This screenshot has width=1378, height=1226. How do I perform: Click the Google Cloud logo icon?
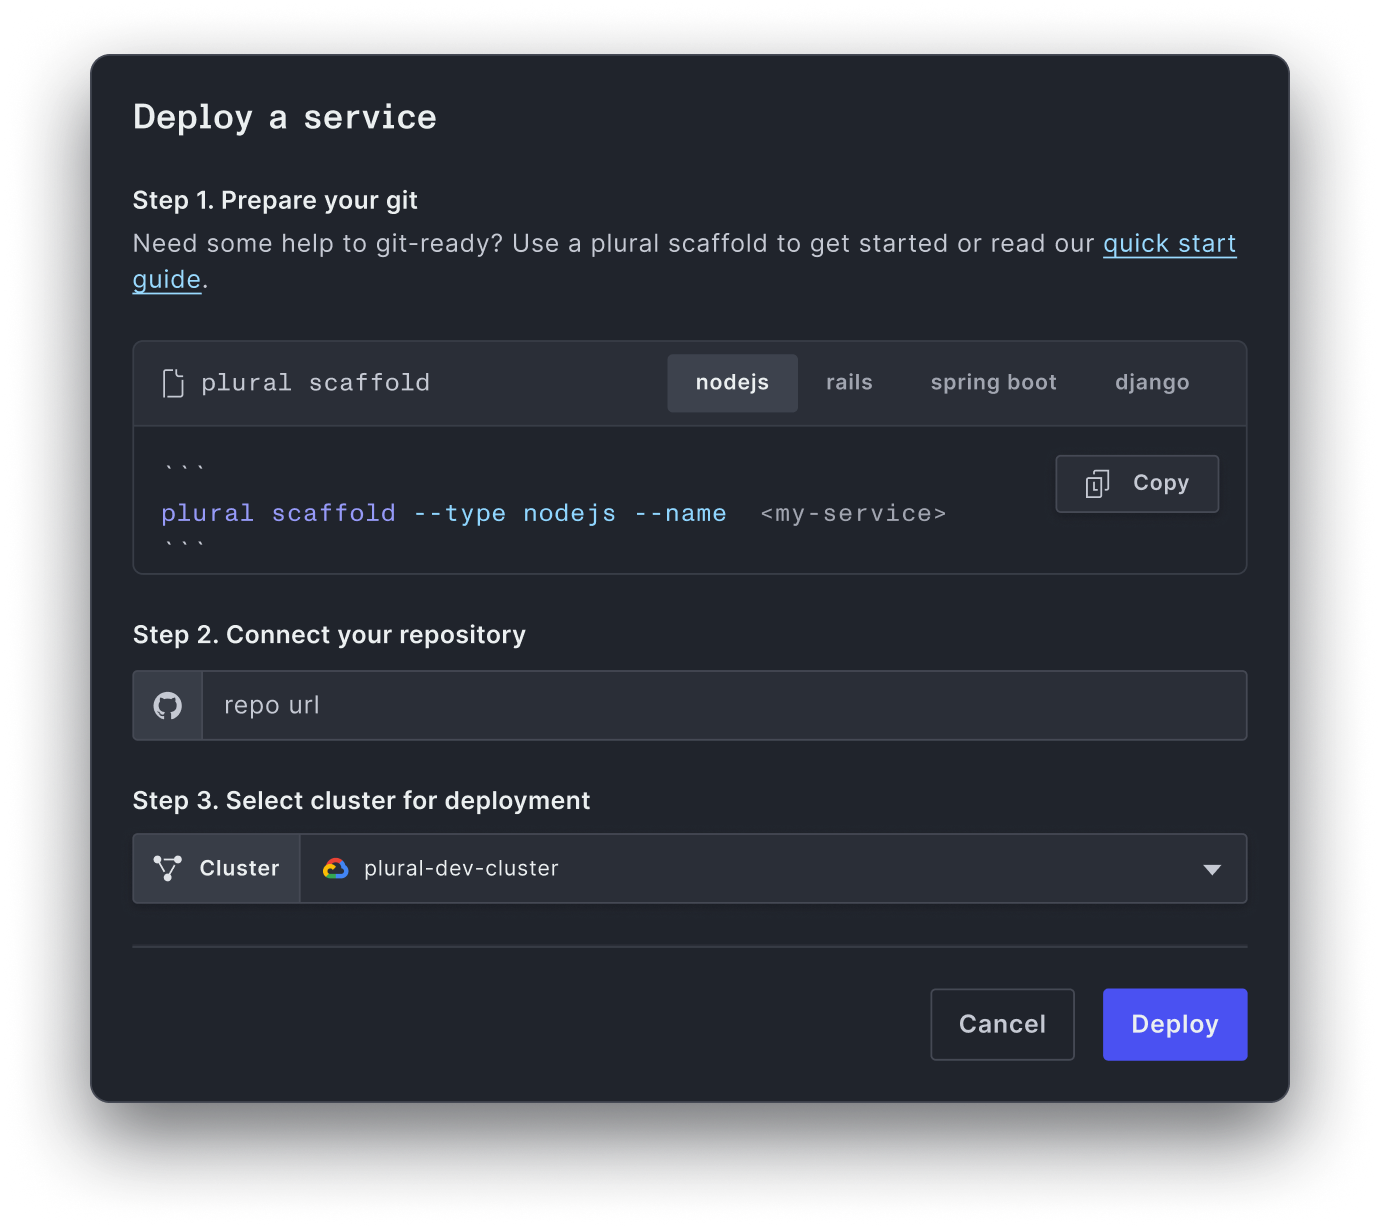click(336, 869)
